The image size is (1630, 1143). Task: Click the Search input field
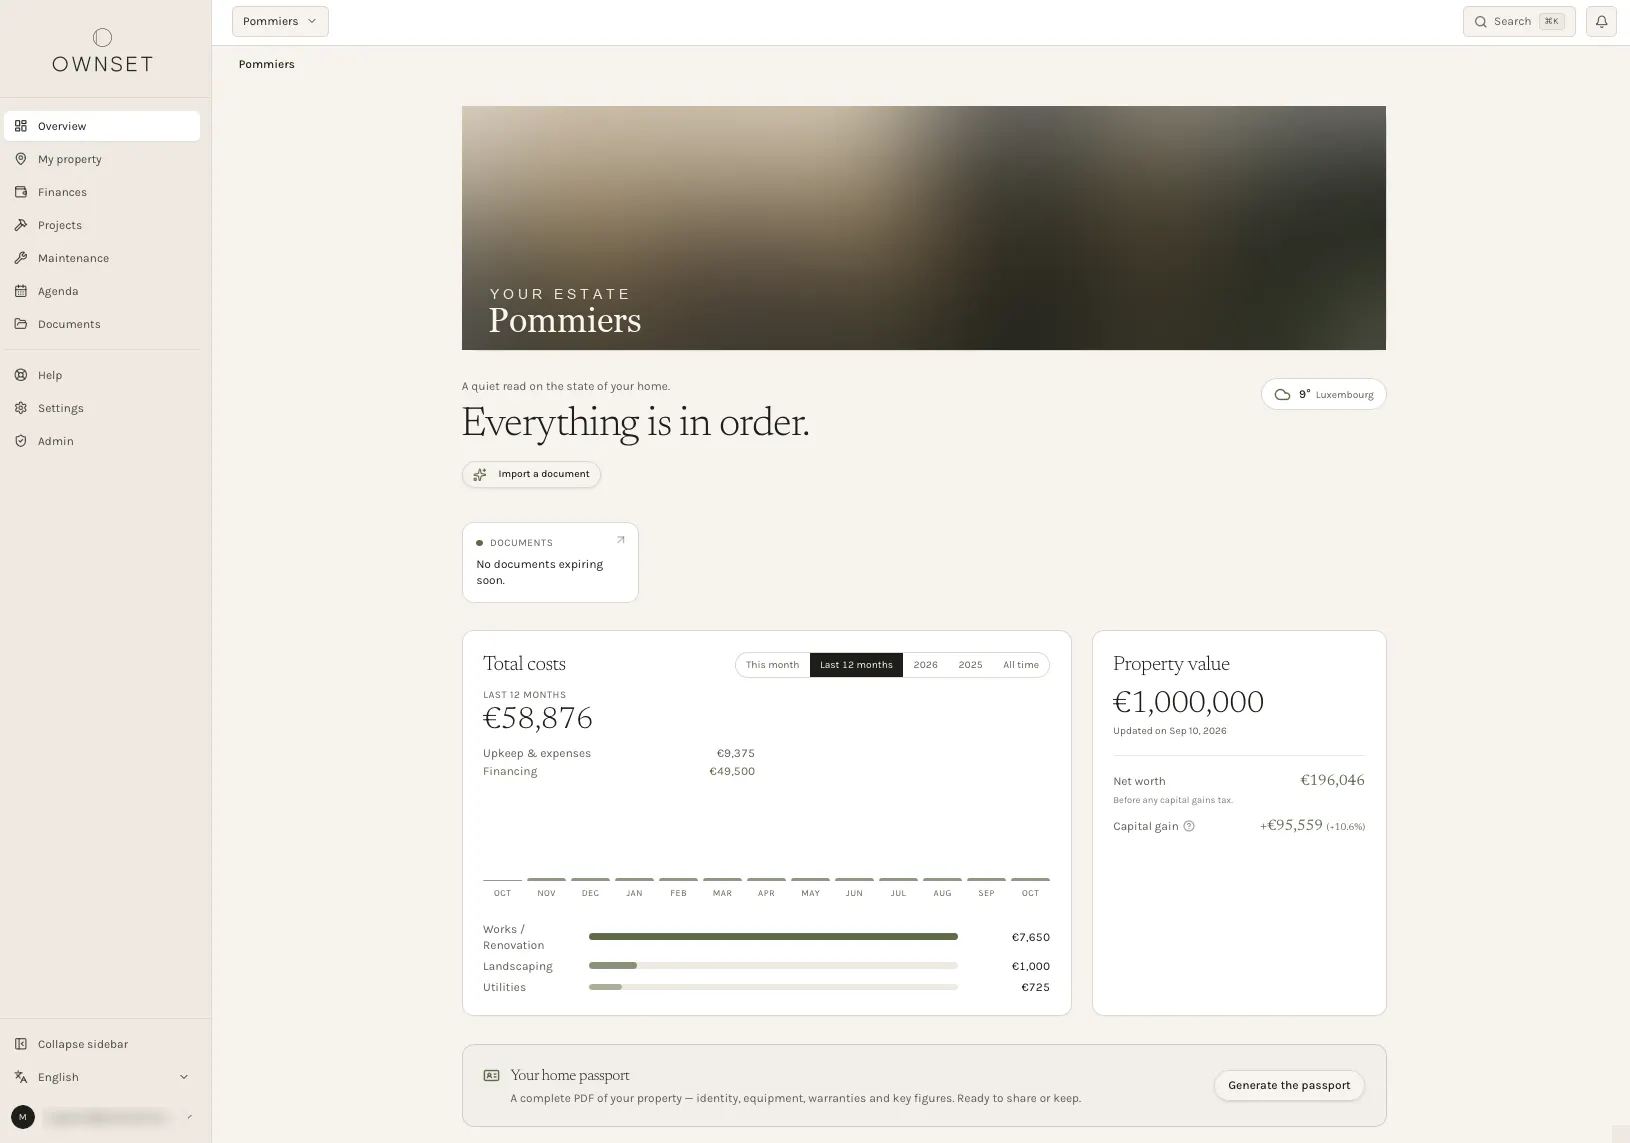point(1519,21)
